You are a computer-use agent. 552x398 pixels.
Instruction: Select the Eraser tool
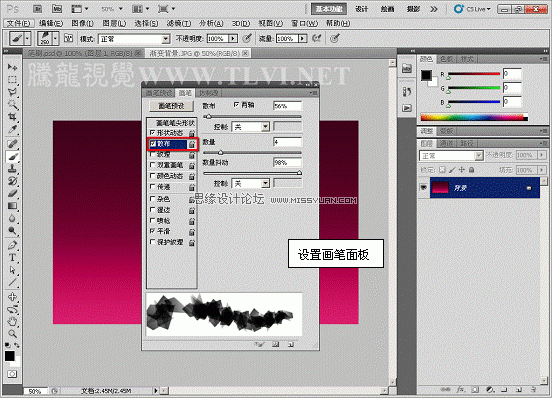tap(12, 193)
